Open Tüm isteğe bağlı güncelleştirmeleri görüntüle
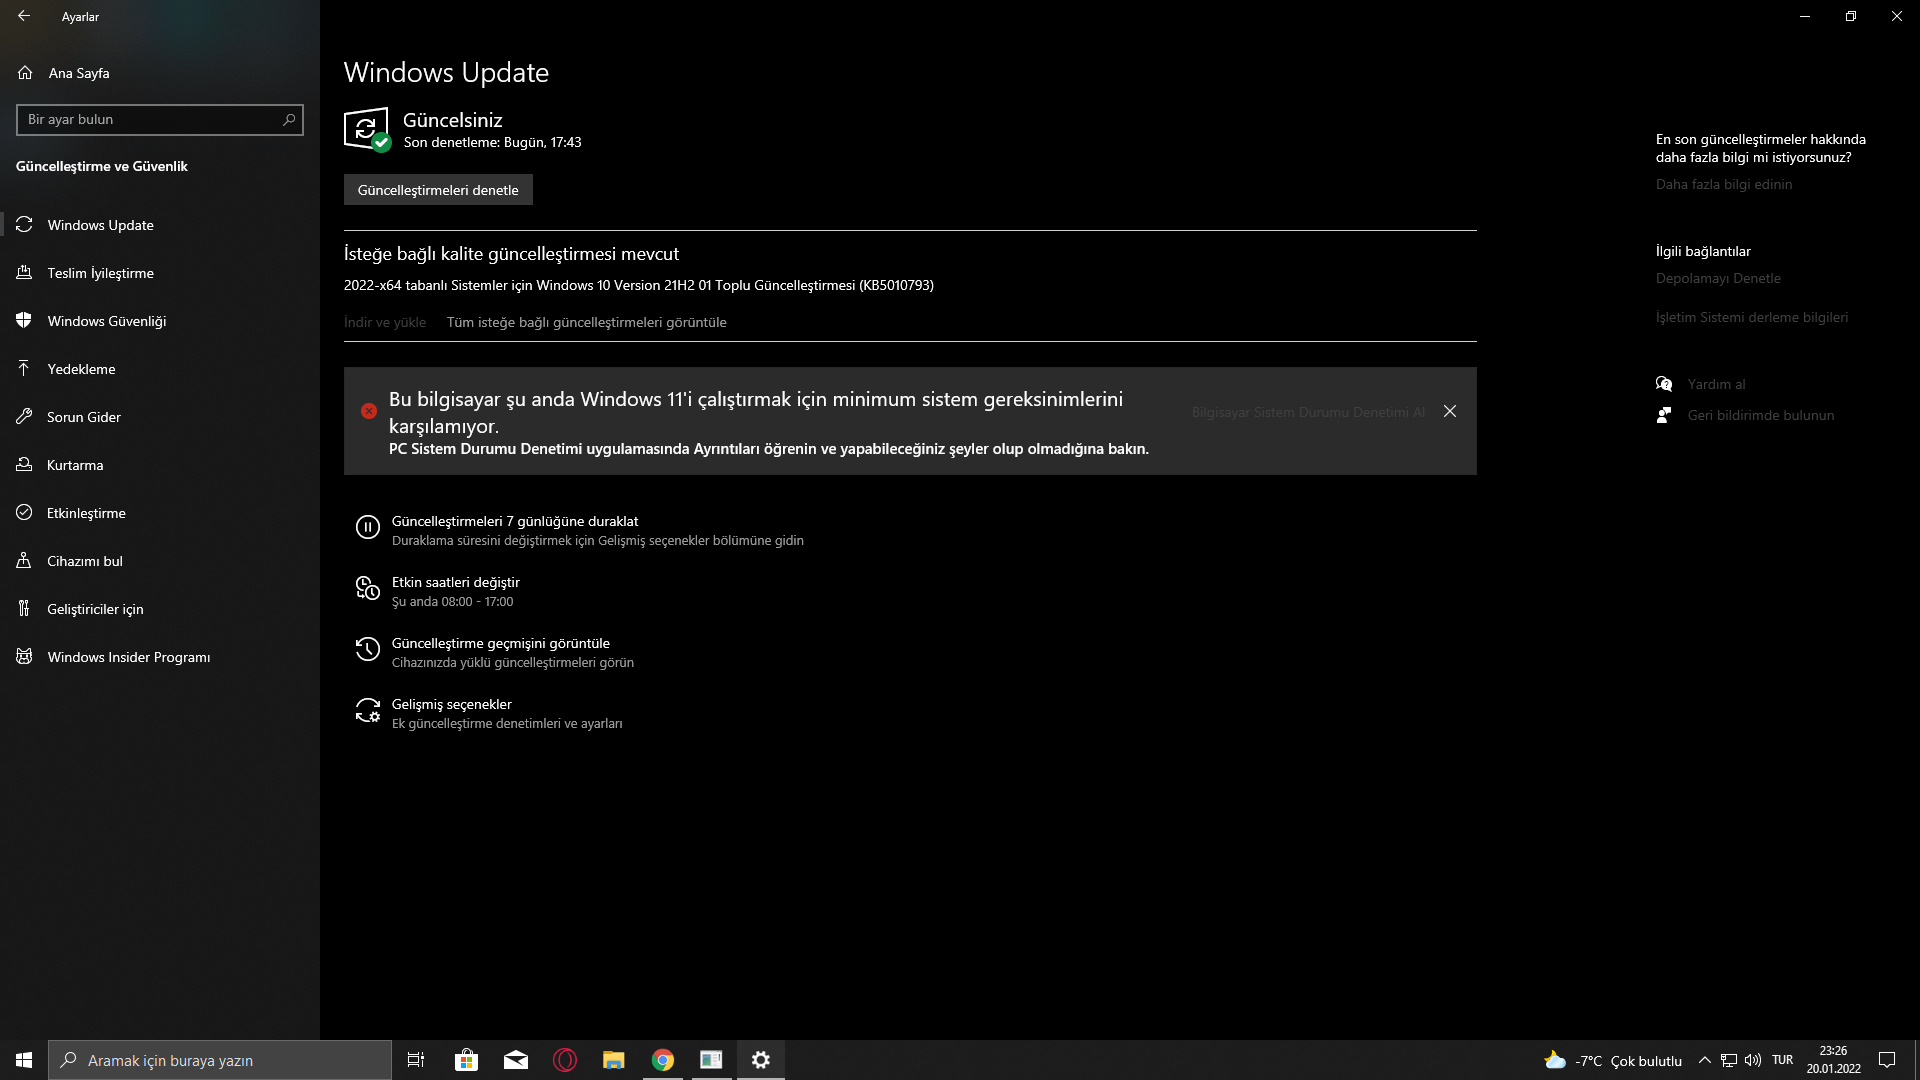1920x1080 pixels. (x=586, y=322)
